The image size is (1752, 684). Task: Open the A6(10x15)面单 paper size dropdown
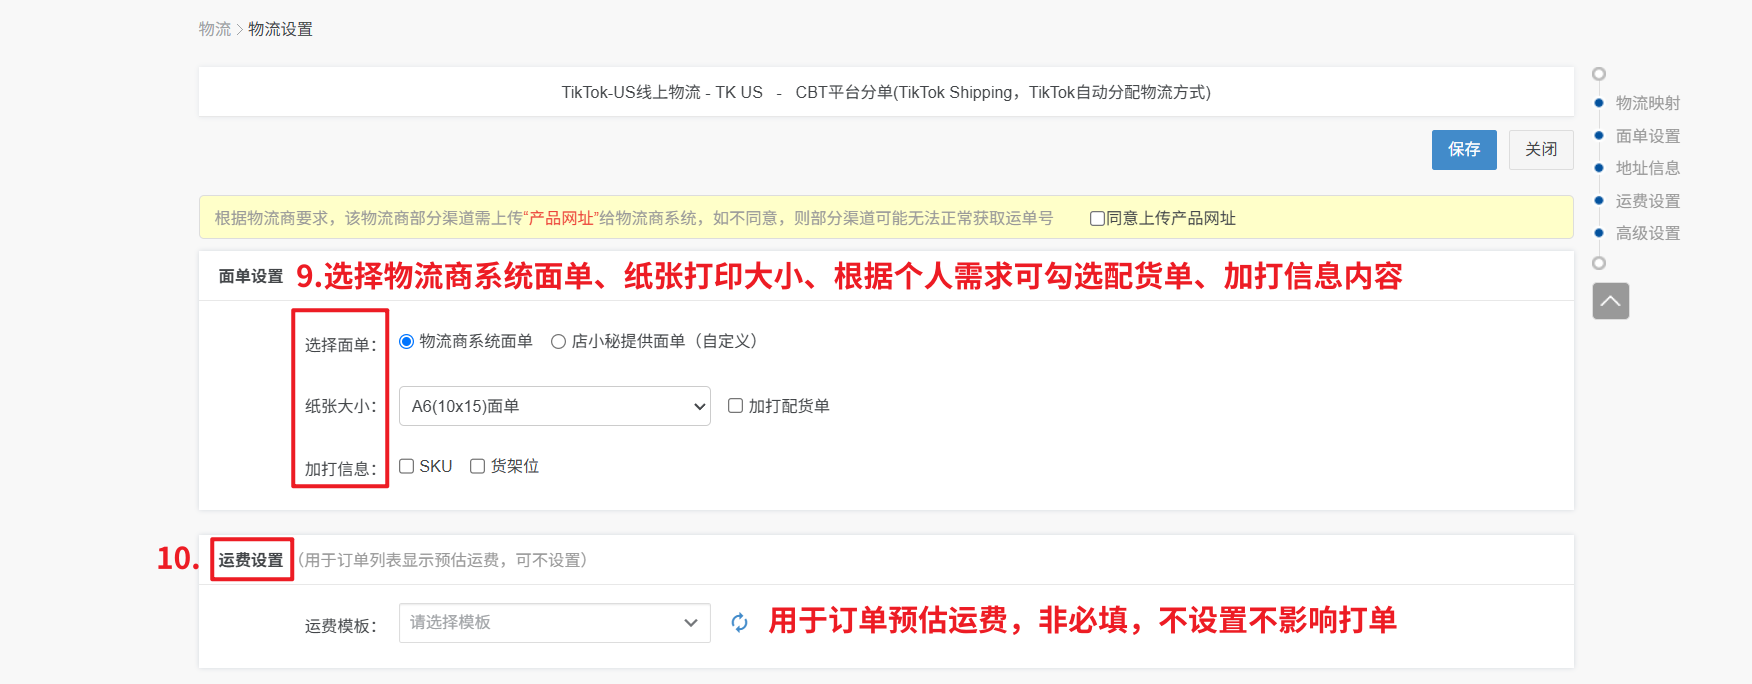point(554,406)
